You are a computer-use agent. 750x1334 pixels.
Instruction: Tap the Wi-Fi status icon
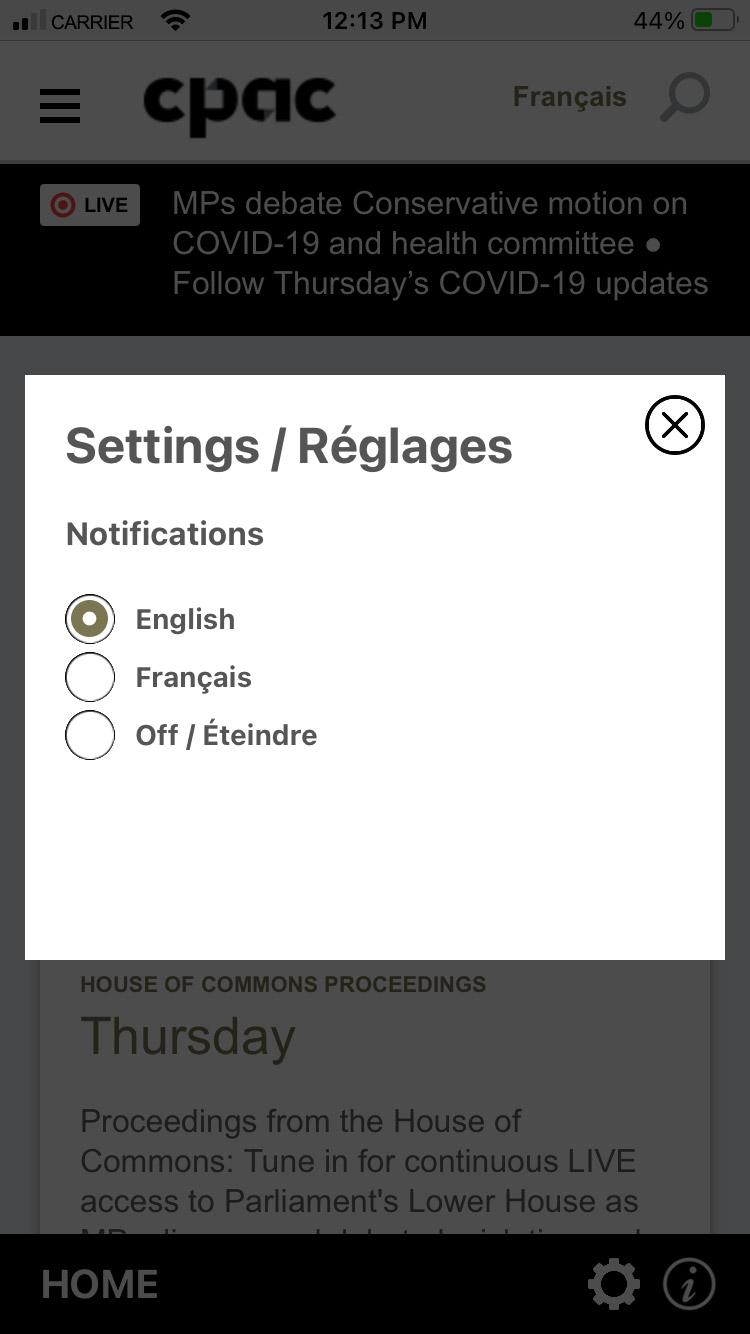point(176,21)
